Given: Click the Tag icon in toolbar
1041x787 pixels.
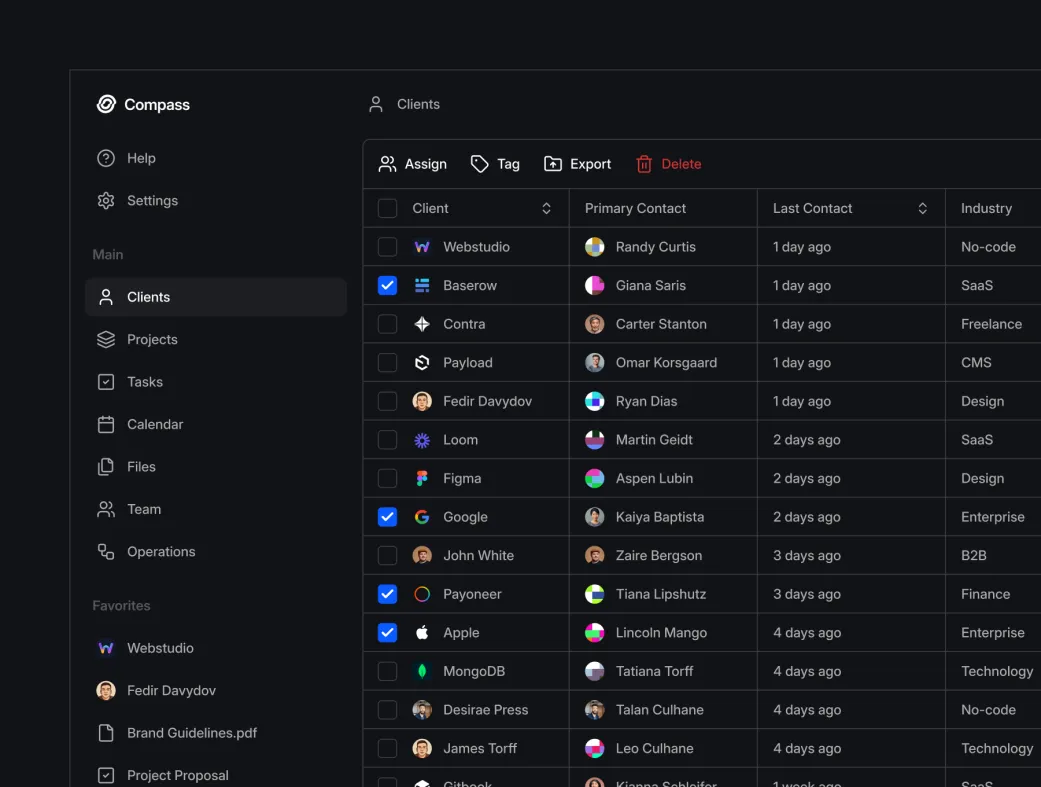Looking at the screenshot, I should 480,164.
